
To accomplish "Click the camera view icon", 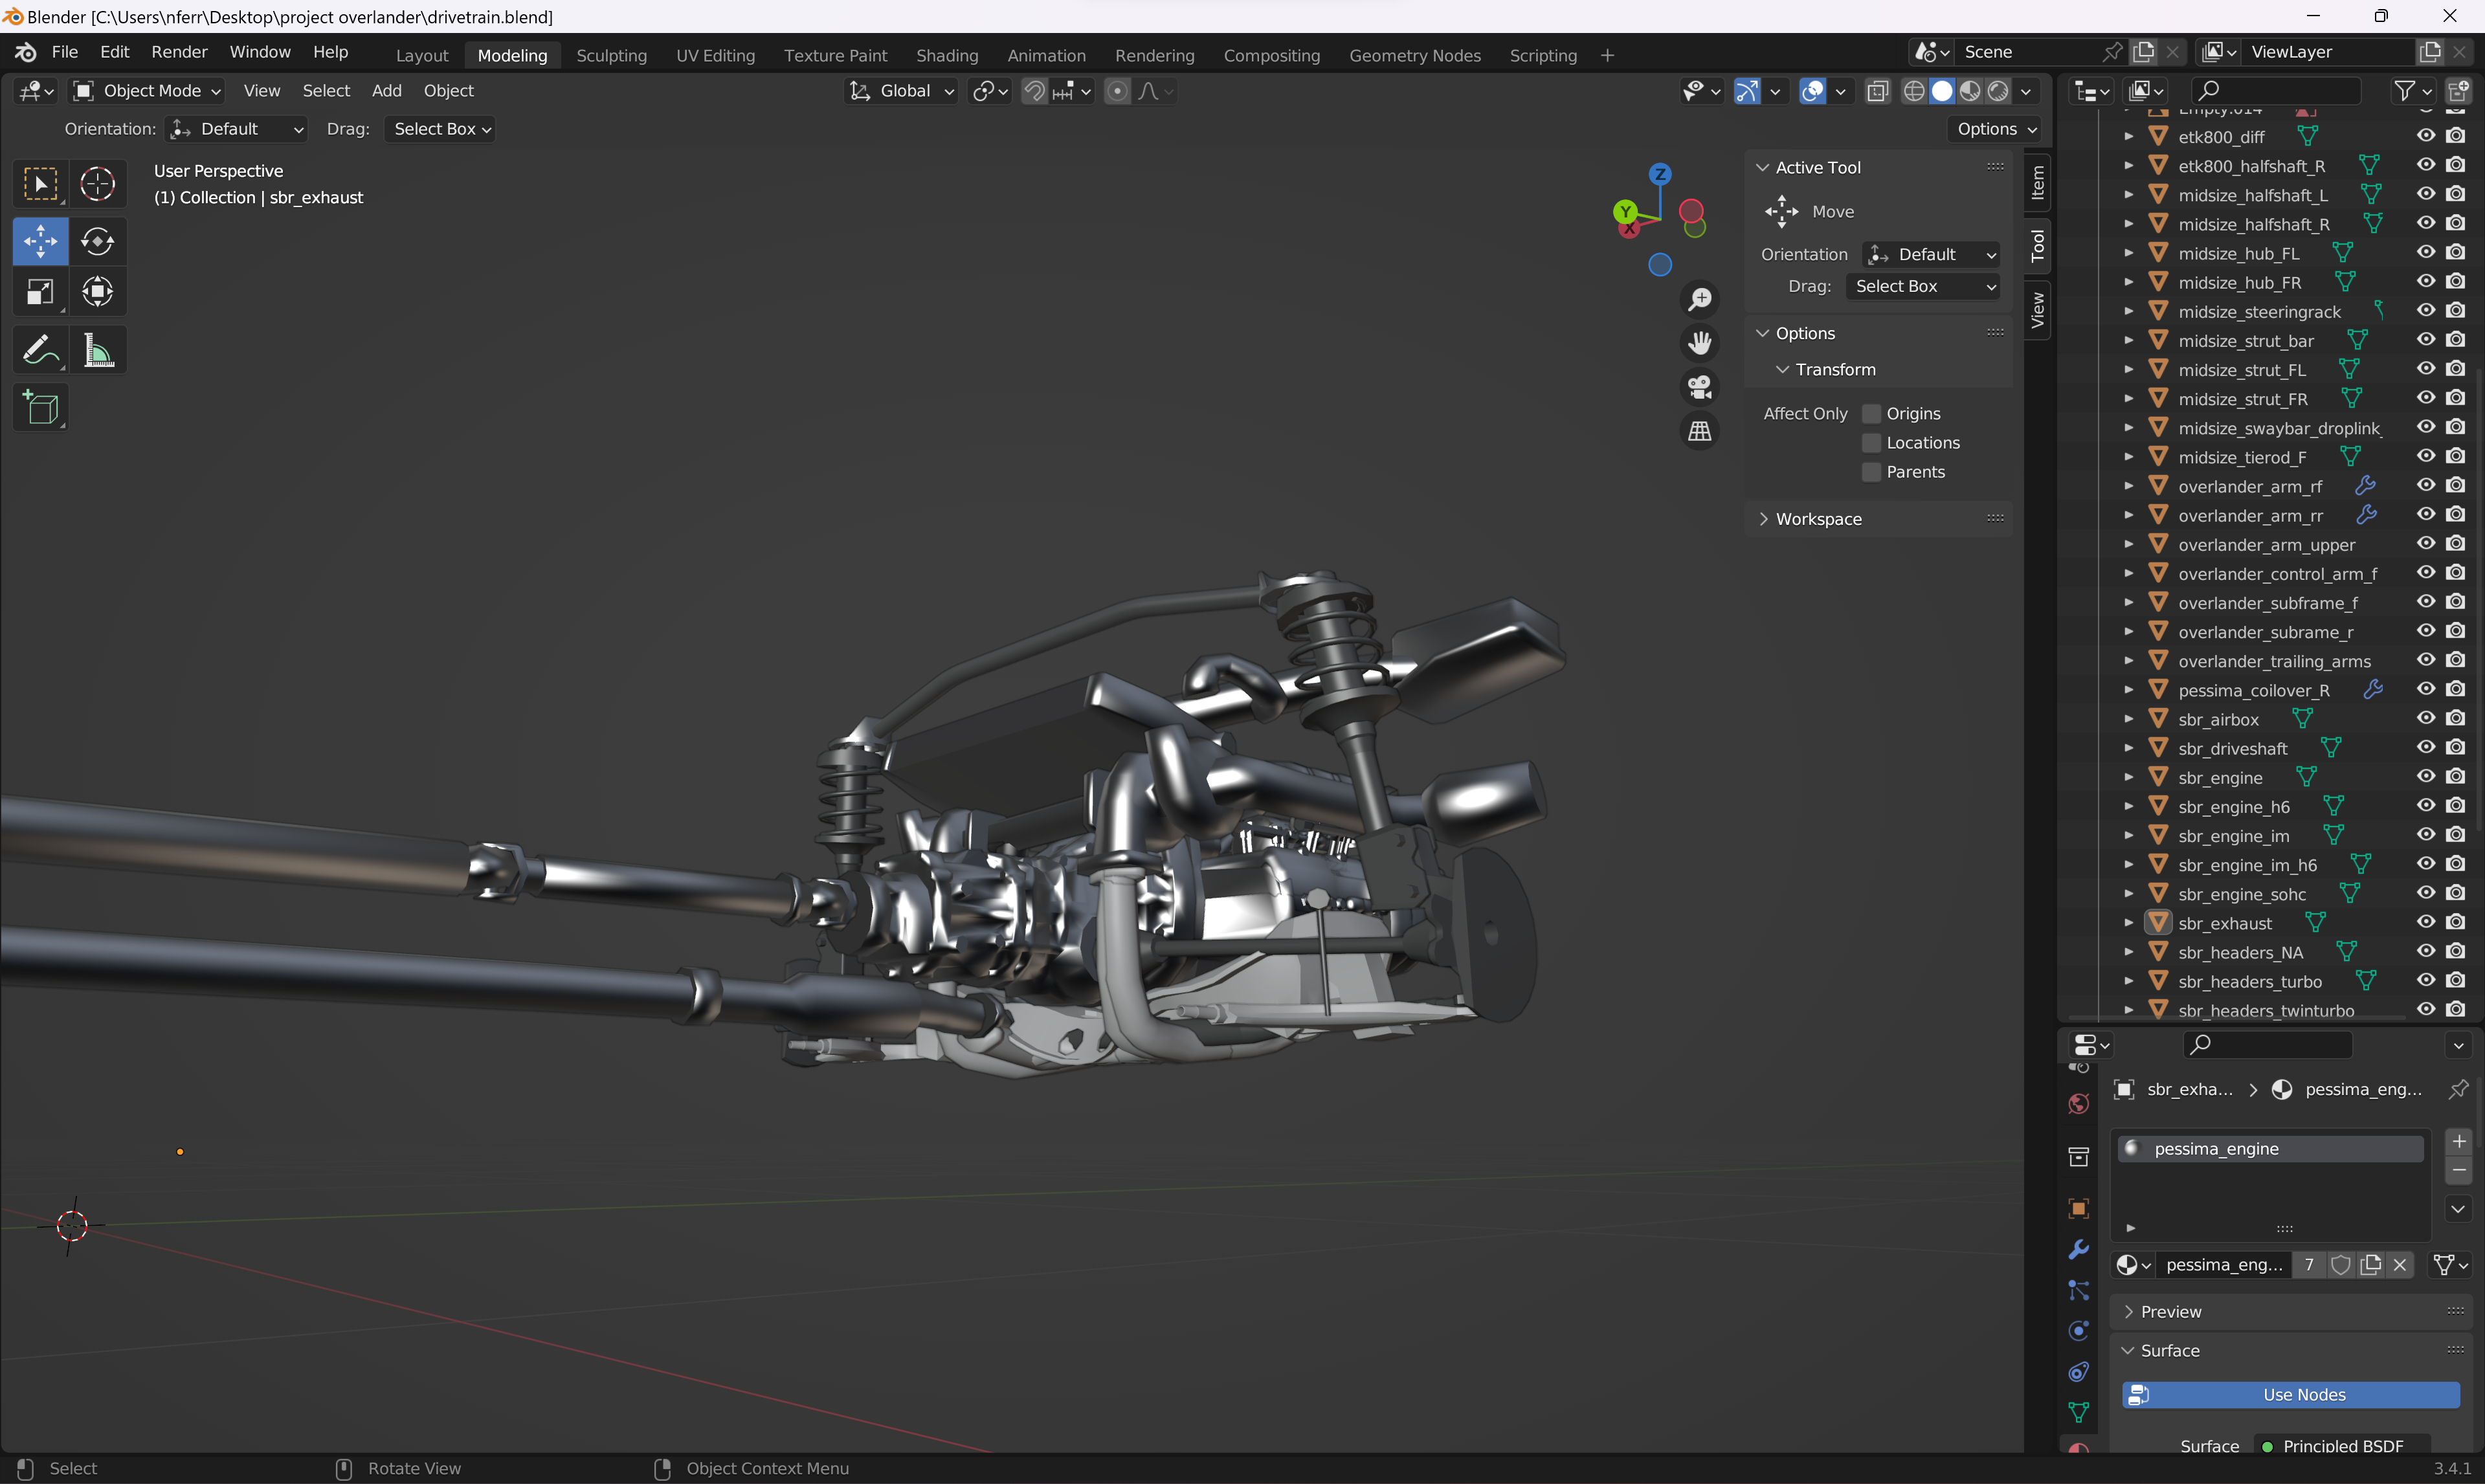I will click(1699, 387).
